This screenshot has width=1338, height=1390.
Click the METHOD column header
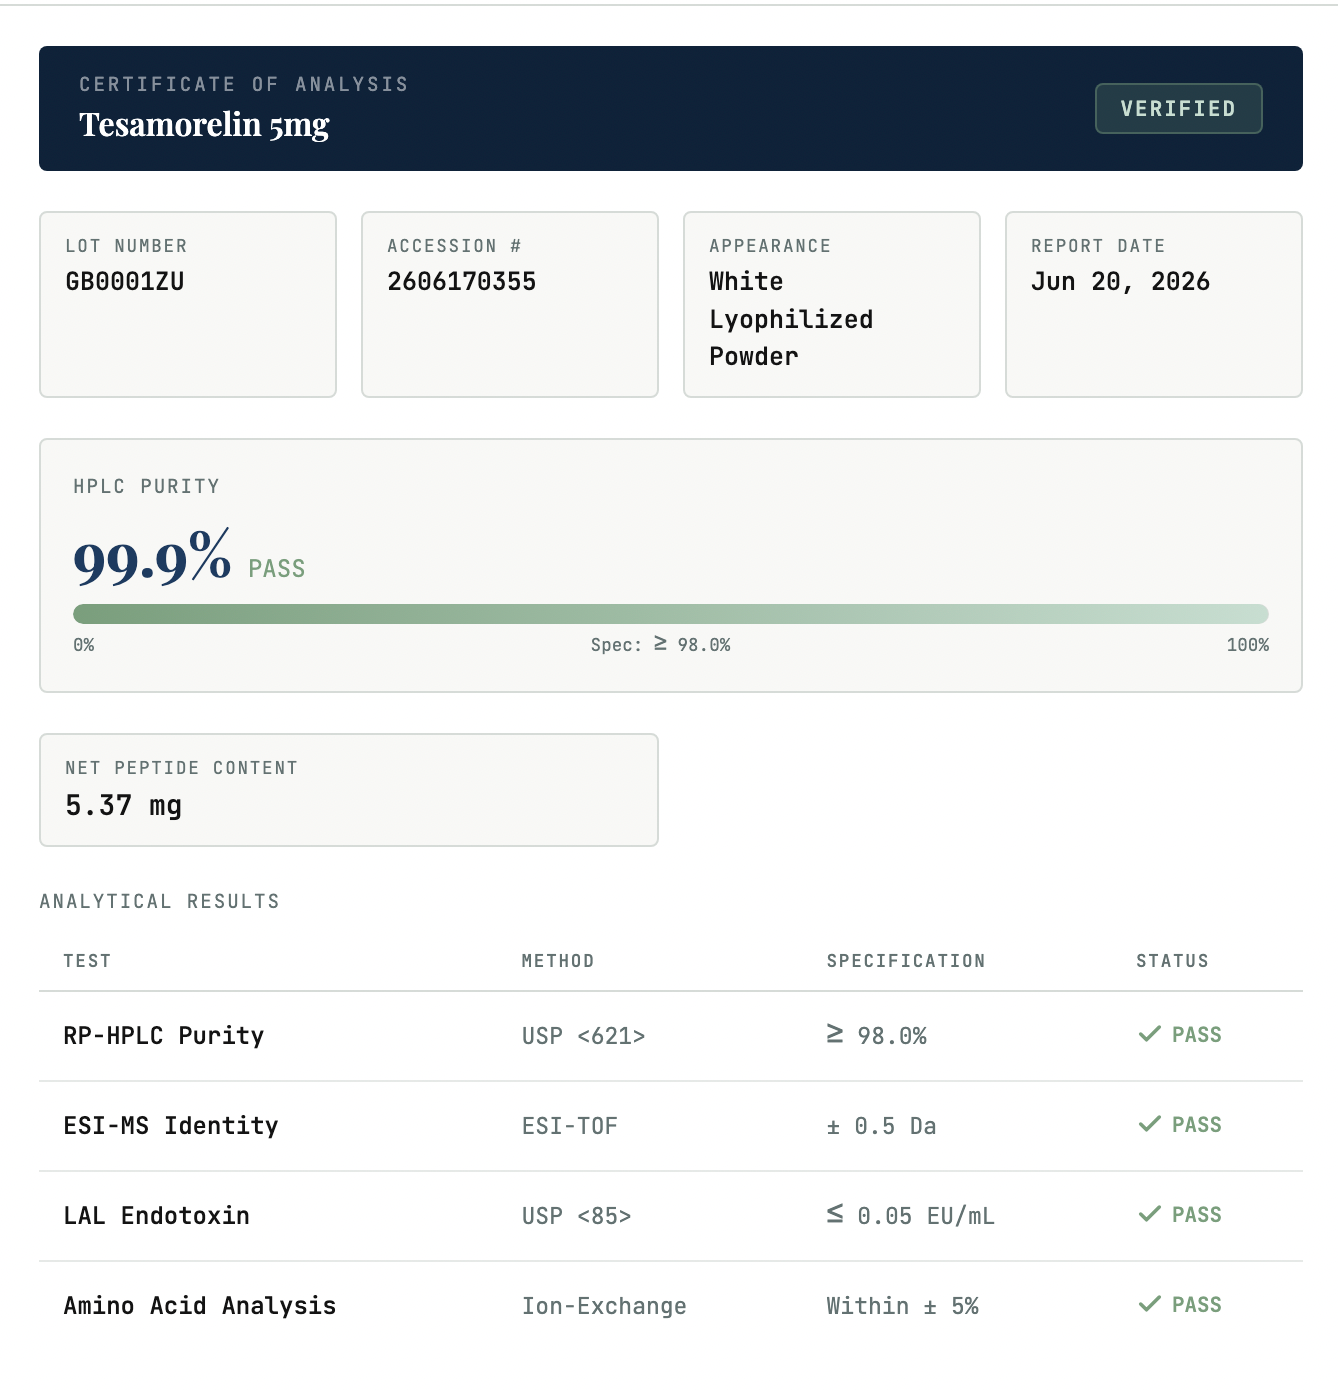[x=558, y=961]
